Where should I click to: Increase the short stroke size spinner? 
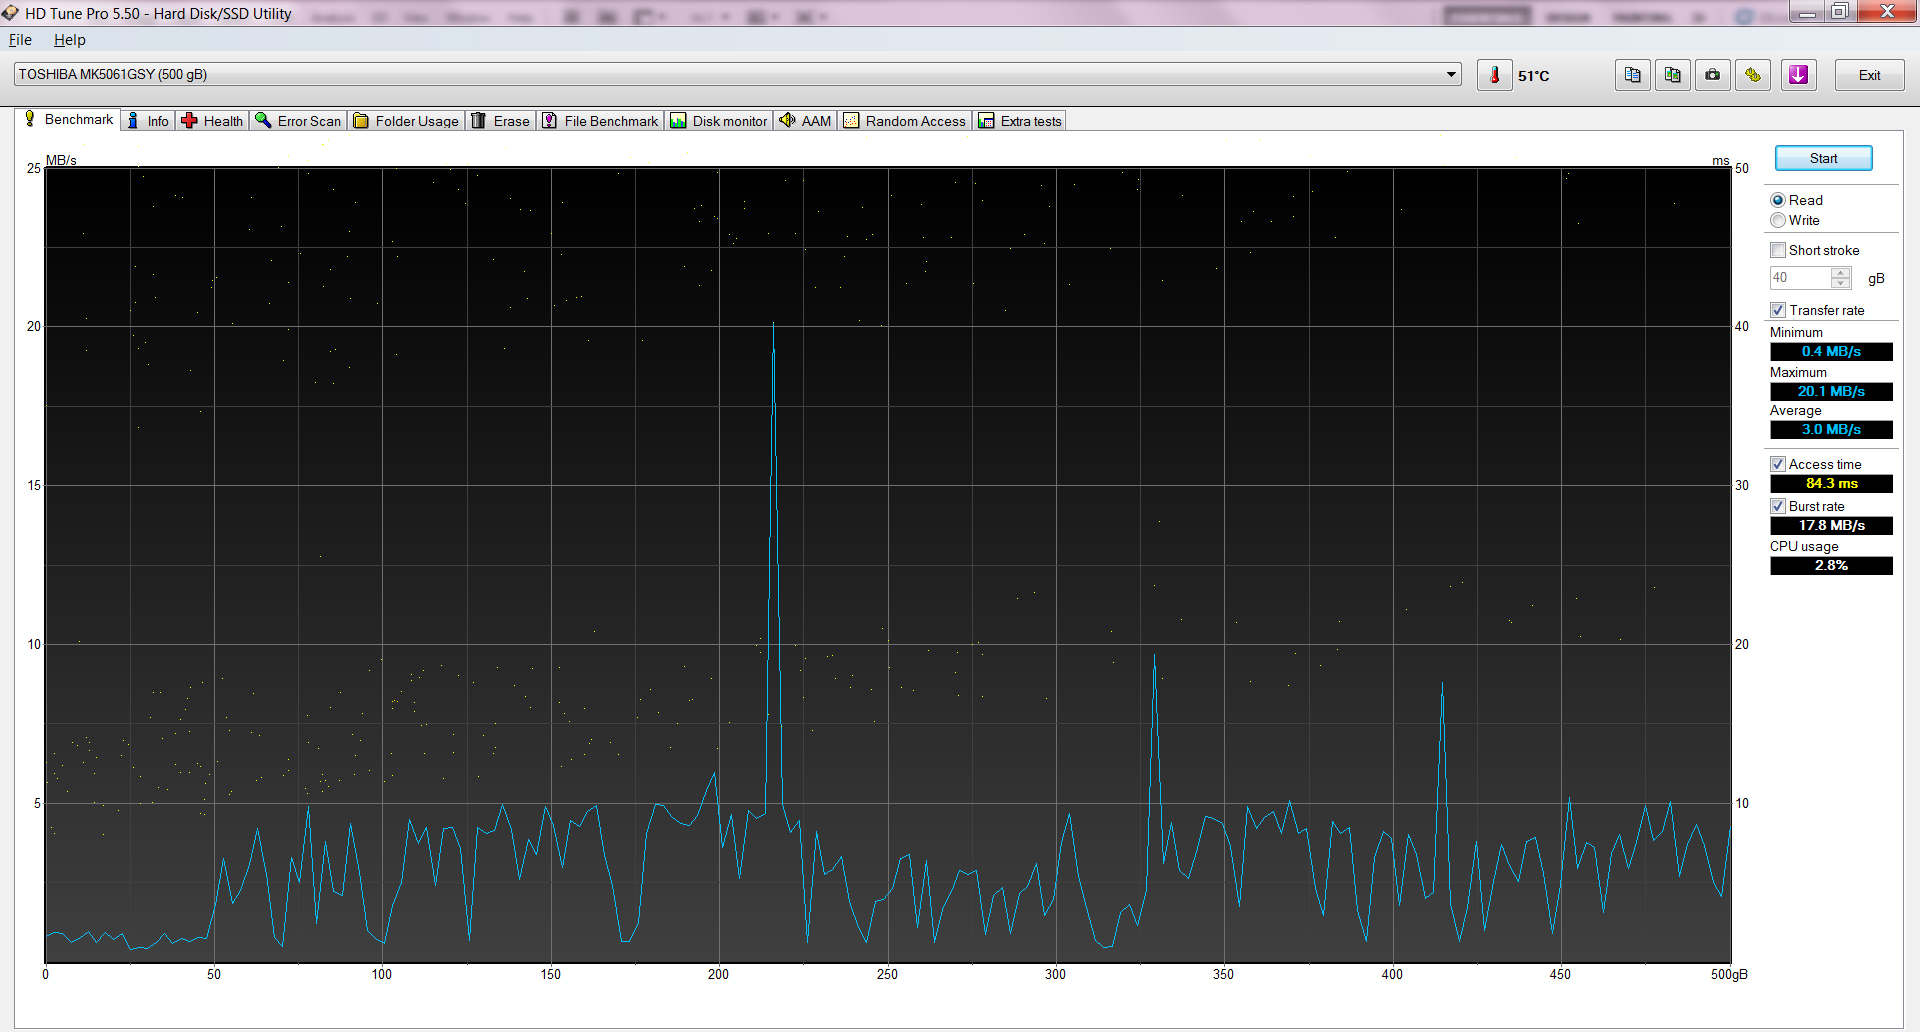click(1841, 272)
